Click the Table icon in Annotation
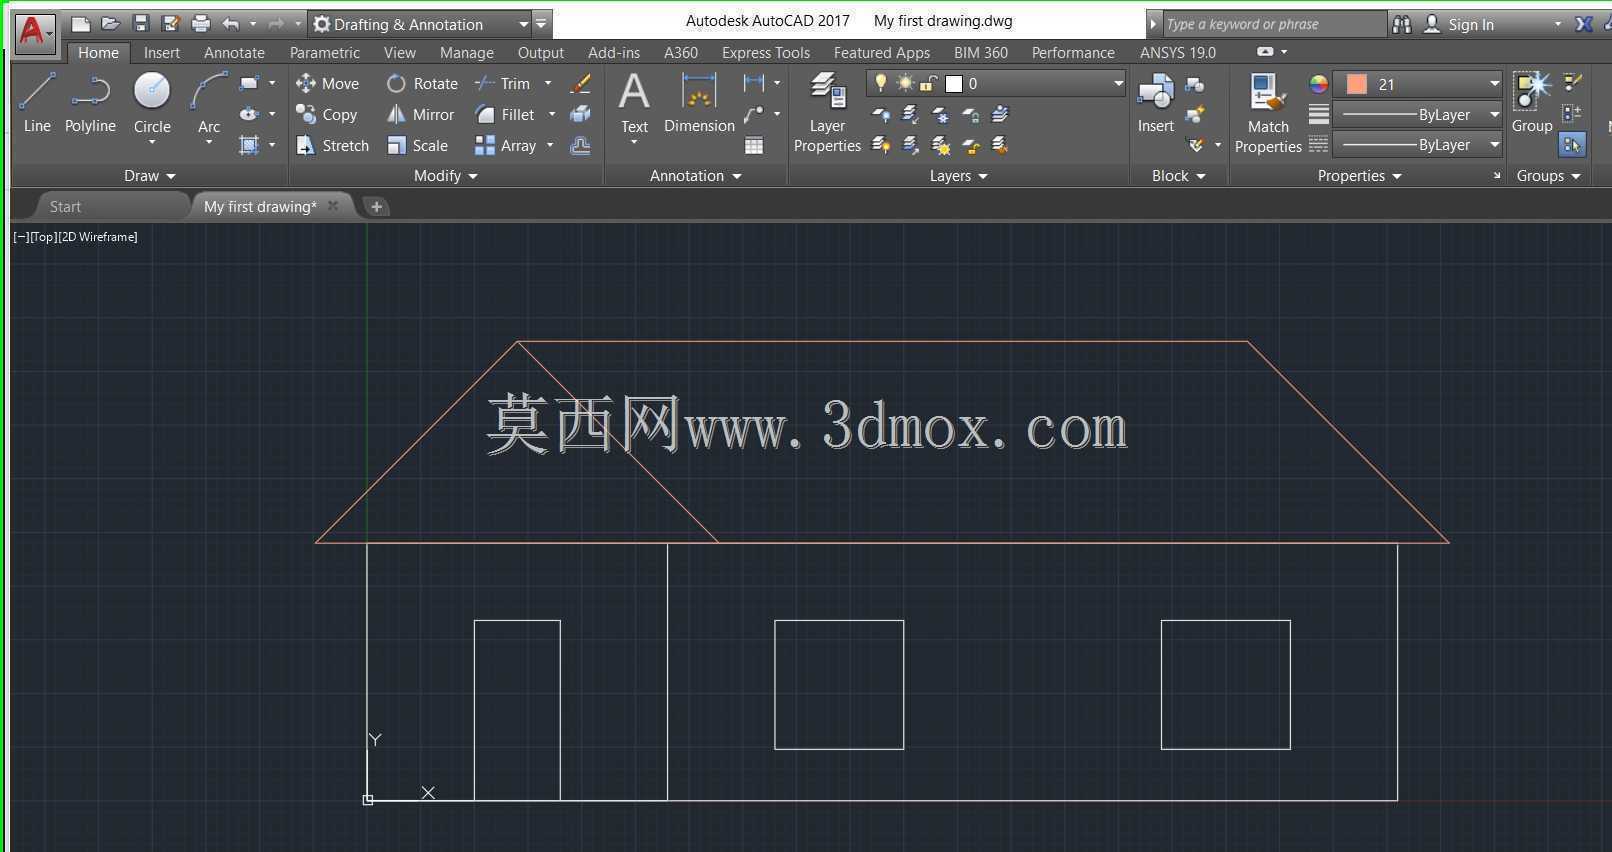 (754, 146)
